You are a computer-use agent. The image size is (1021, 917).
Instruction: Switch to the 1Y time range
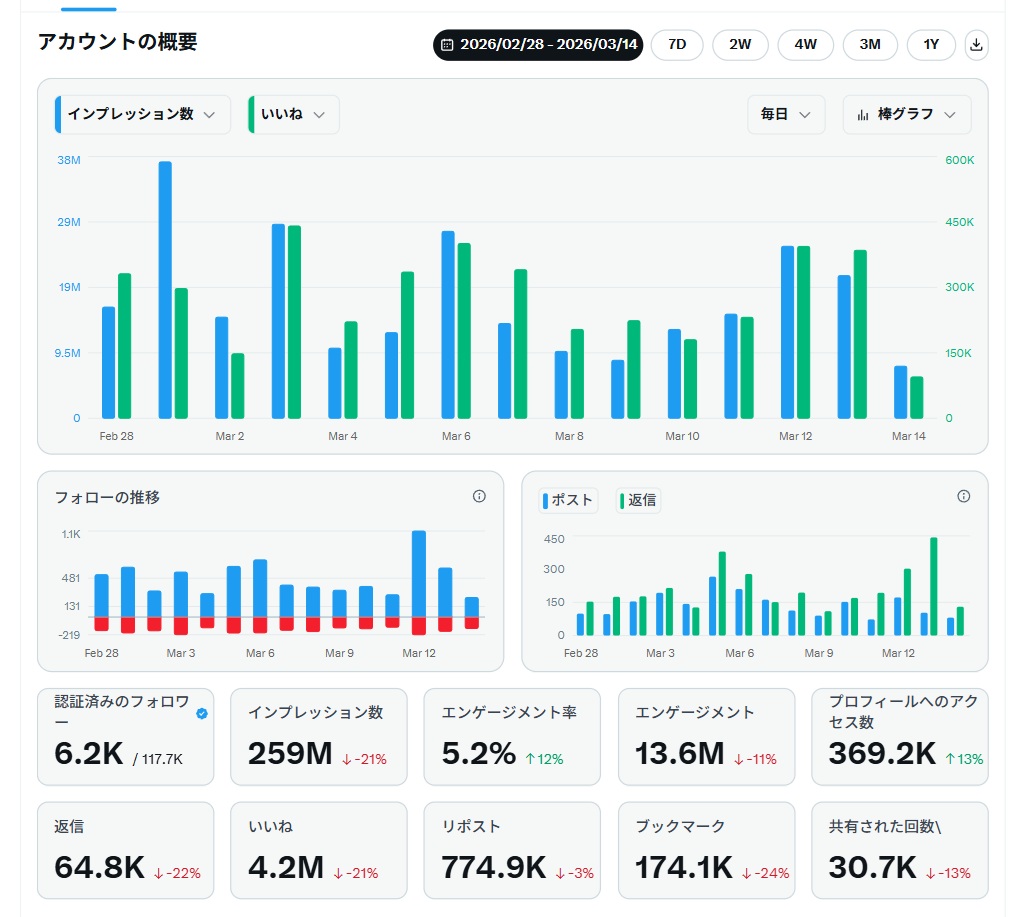[931, 44]
